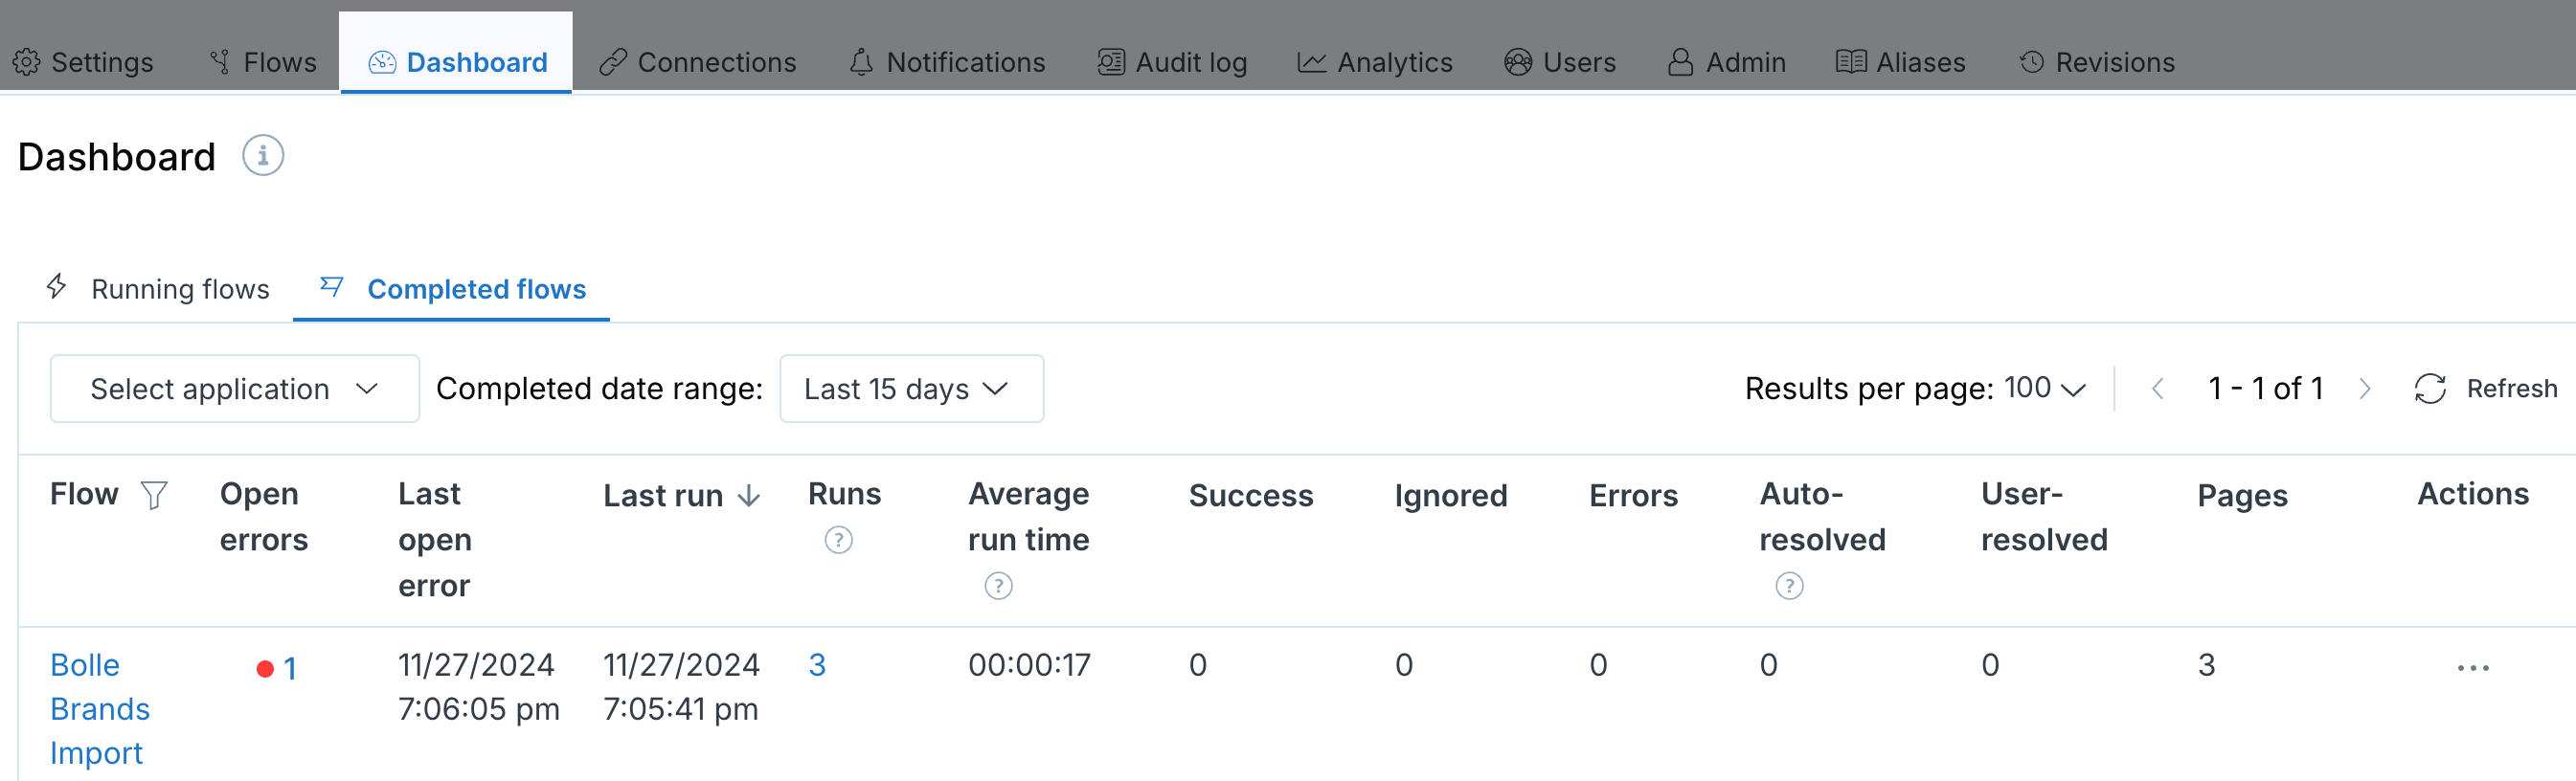
Task: Click the Pages value 3
Action: [x=2206, y=665]
